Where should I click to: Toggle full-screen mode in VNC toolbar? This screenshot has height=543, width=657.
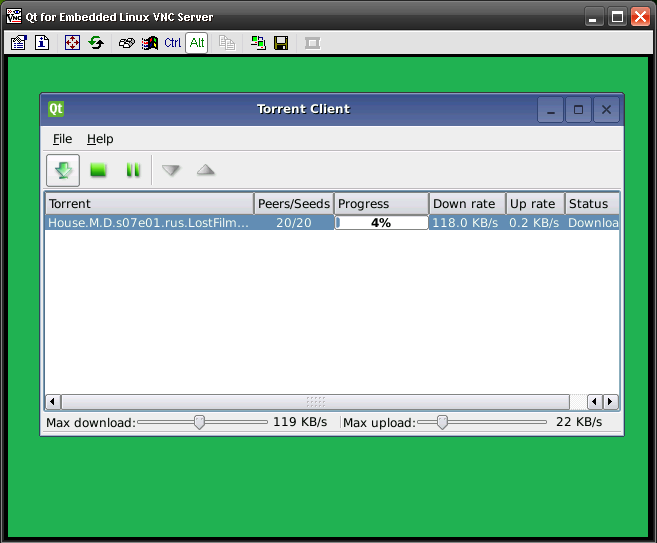point(72,43)
